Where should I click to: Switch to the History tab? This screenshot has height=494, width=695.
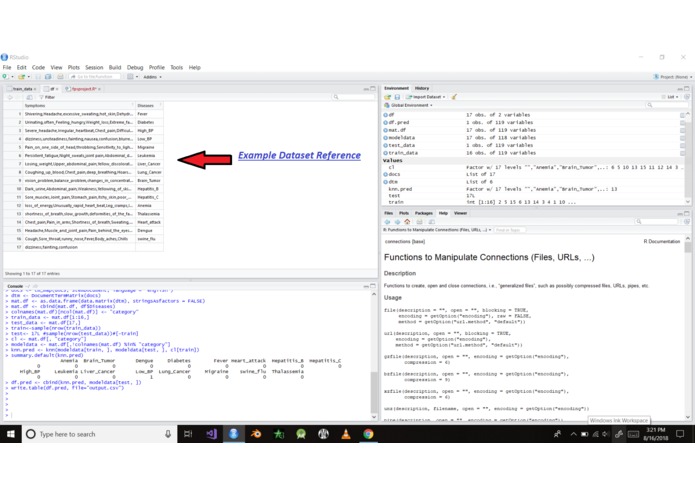click(422, 88)
